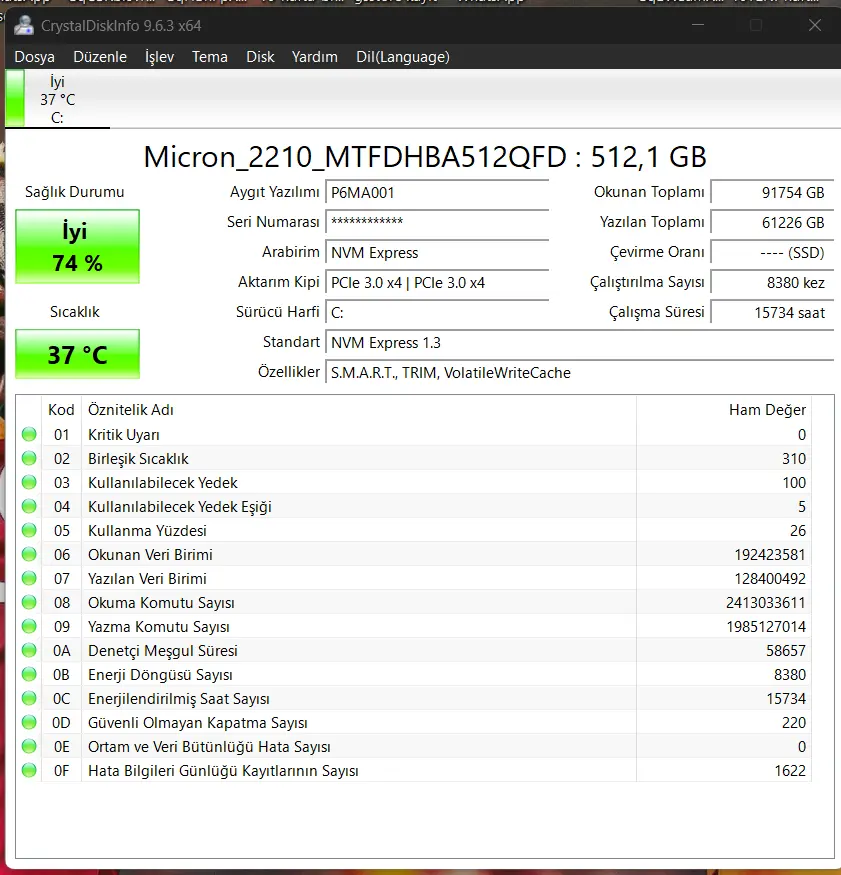Click the Okunan Toplamı value 91754 GB

click(772, 193)
